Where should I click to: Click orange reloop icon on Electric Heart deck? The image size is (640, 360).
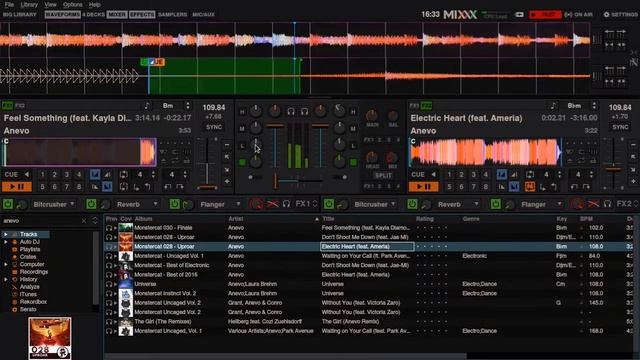[x=530, y=187]
